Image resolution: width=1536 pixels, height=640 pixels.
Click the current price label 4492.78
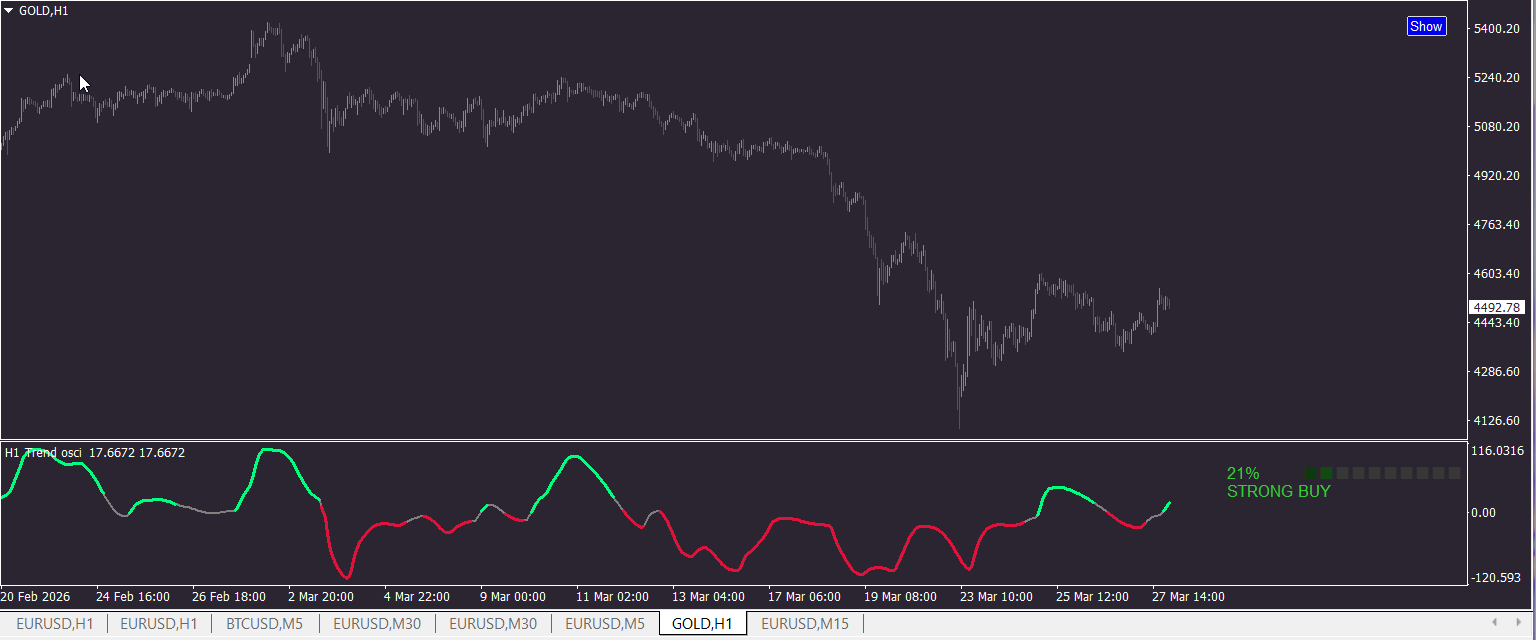1496,307
